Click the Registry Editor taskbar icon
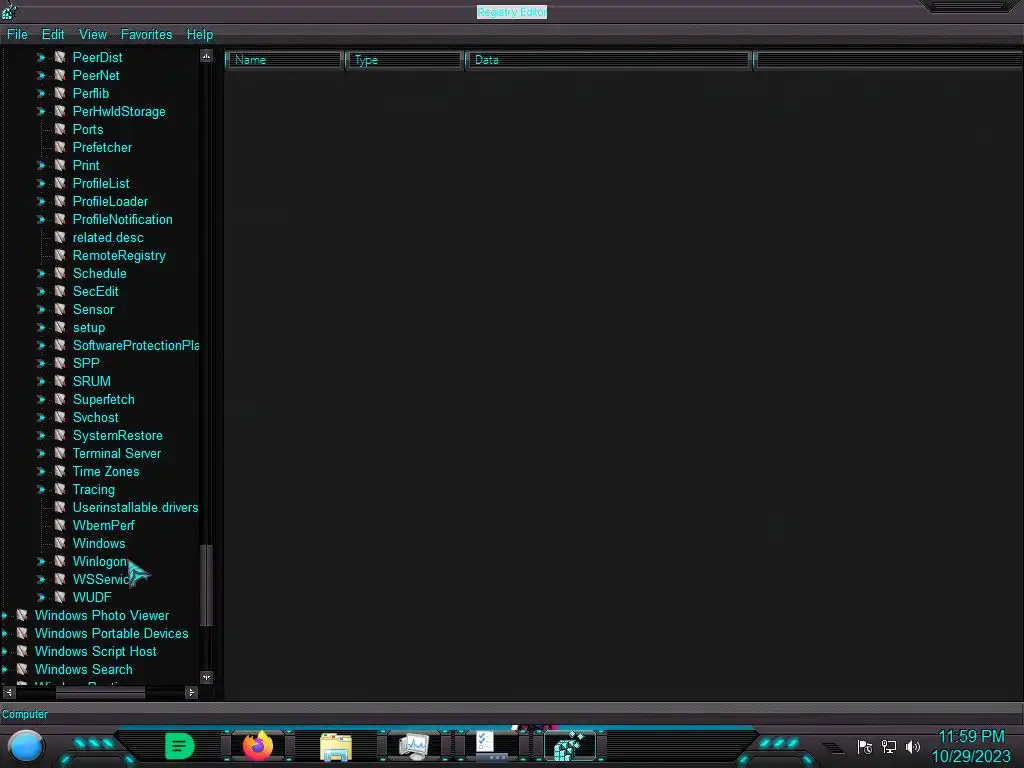The image size is (1024, 768). 569,746
